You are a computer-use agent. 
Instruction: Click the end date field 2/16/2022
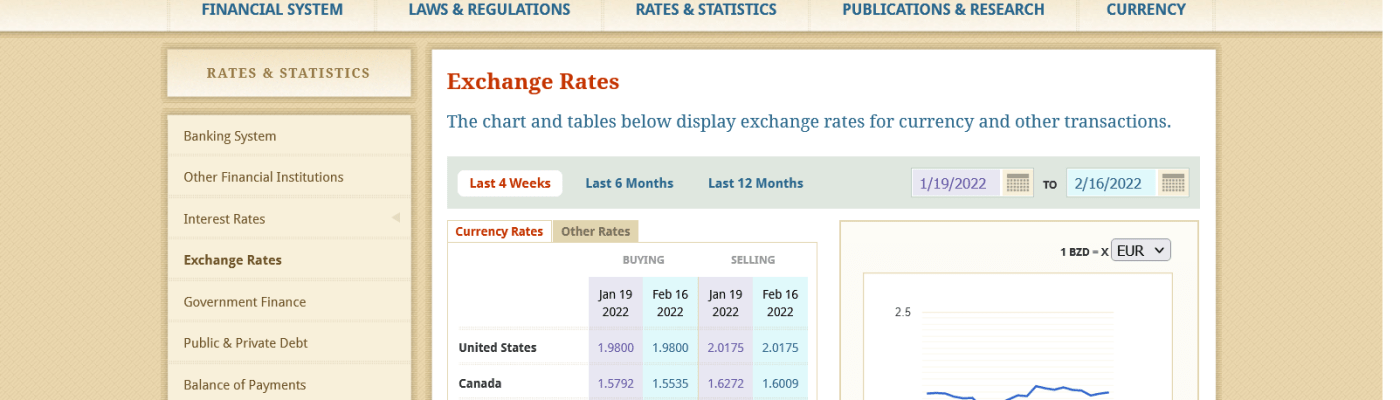point(1110,183)
